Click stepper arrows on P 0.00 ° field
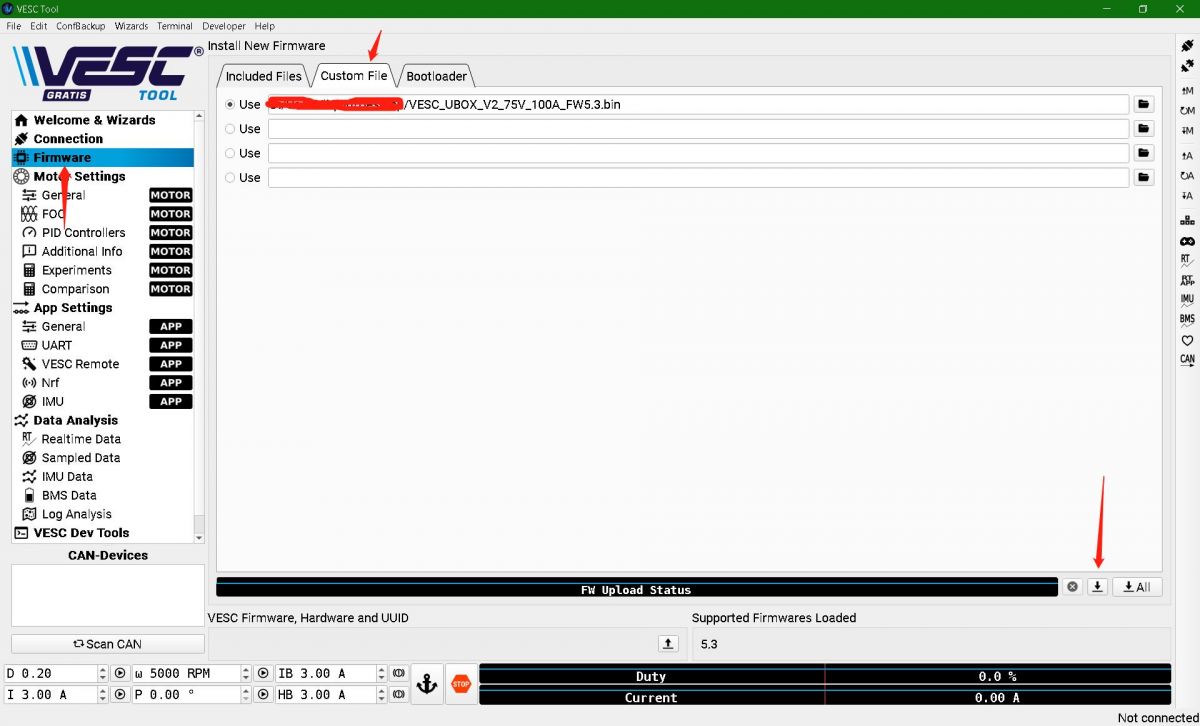1200x726 pixels. click(x=245, y=694)
